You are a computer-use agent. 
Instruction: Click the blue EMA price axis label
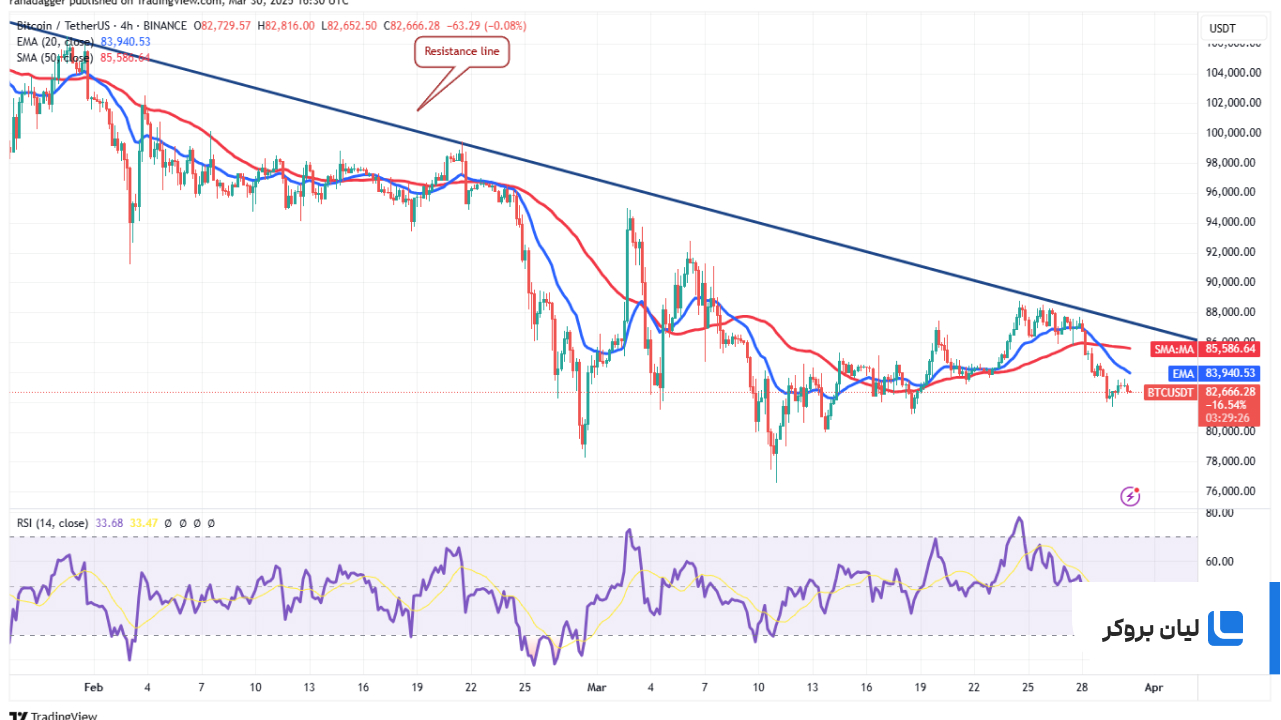[x=1182, y=373]
